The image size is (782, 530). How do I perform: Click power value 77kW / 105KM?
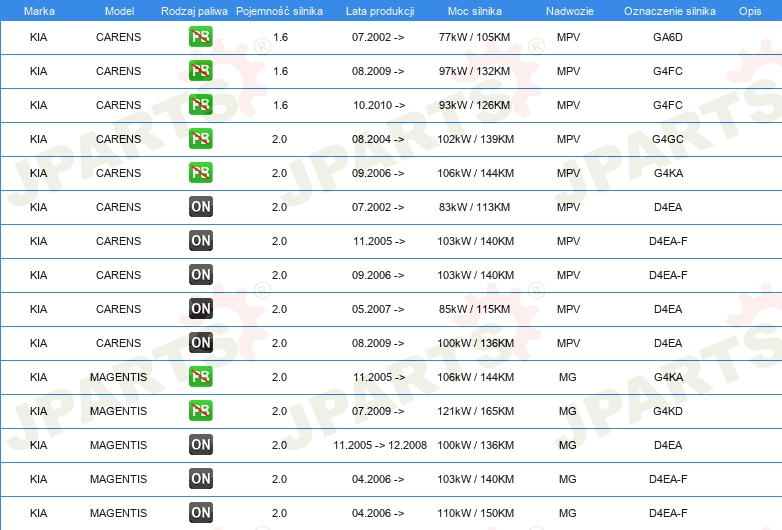[x=474, y=37]
